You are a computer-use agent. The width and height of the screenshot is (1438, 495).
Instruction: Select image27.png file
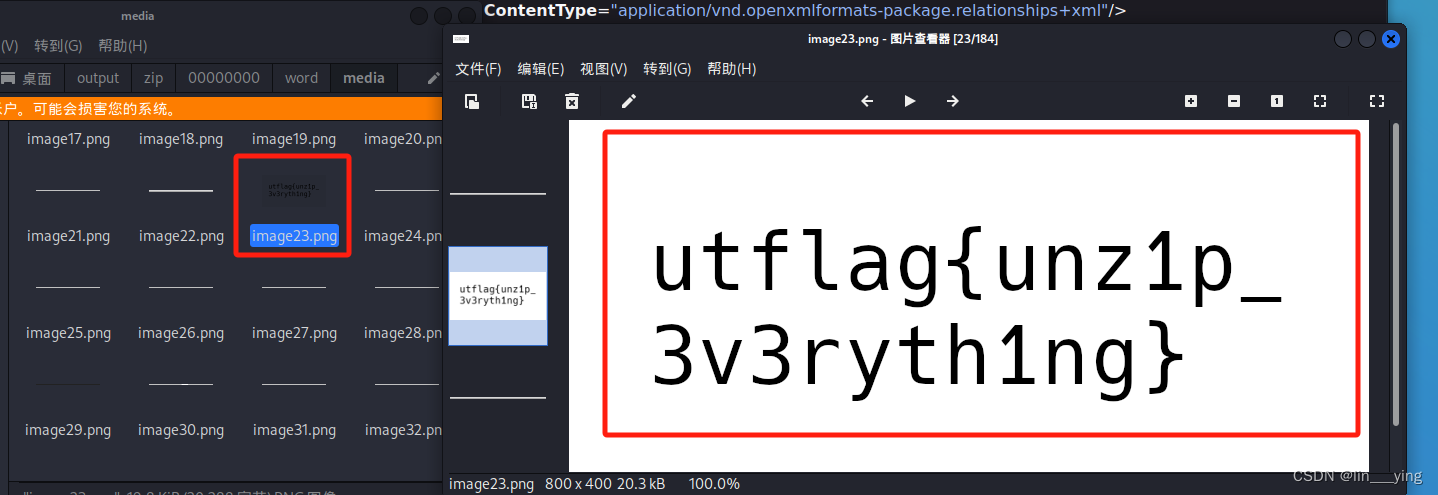coord(294,333)
